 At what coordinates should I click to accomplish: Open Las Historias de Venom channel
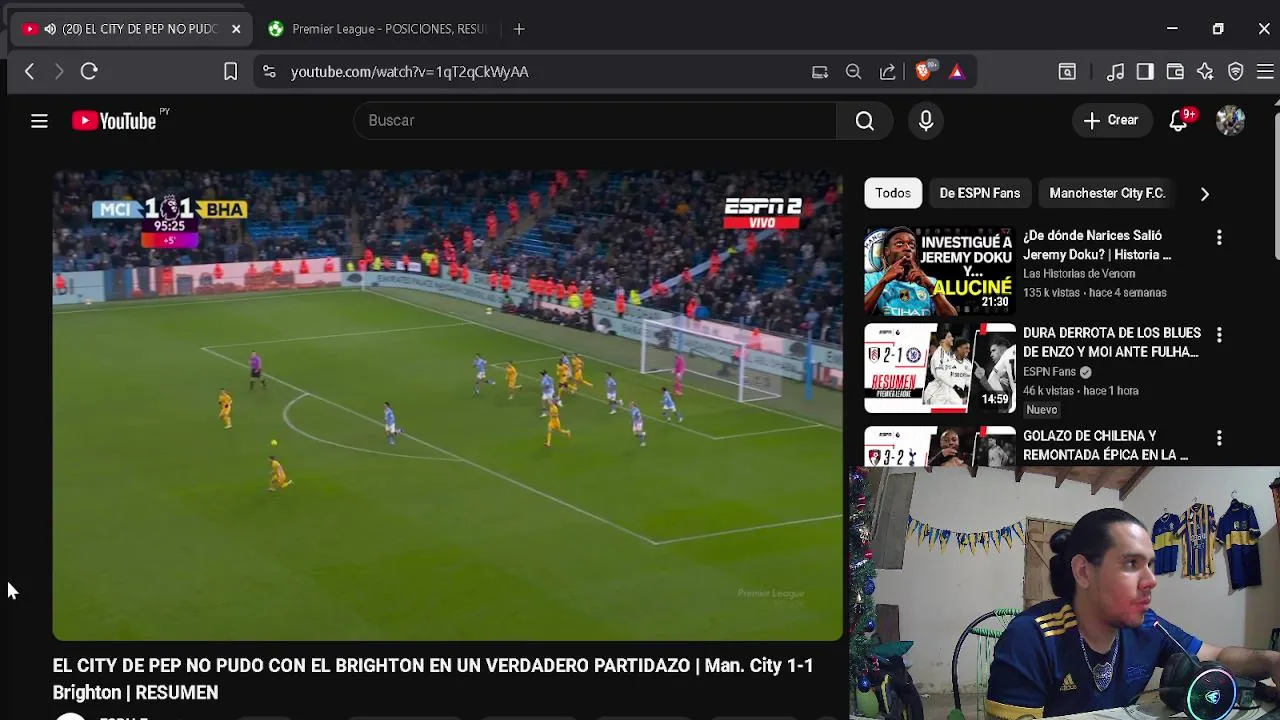pyautogui.click(x=1079, y=274)
